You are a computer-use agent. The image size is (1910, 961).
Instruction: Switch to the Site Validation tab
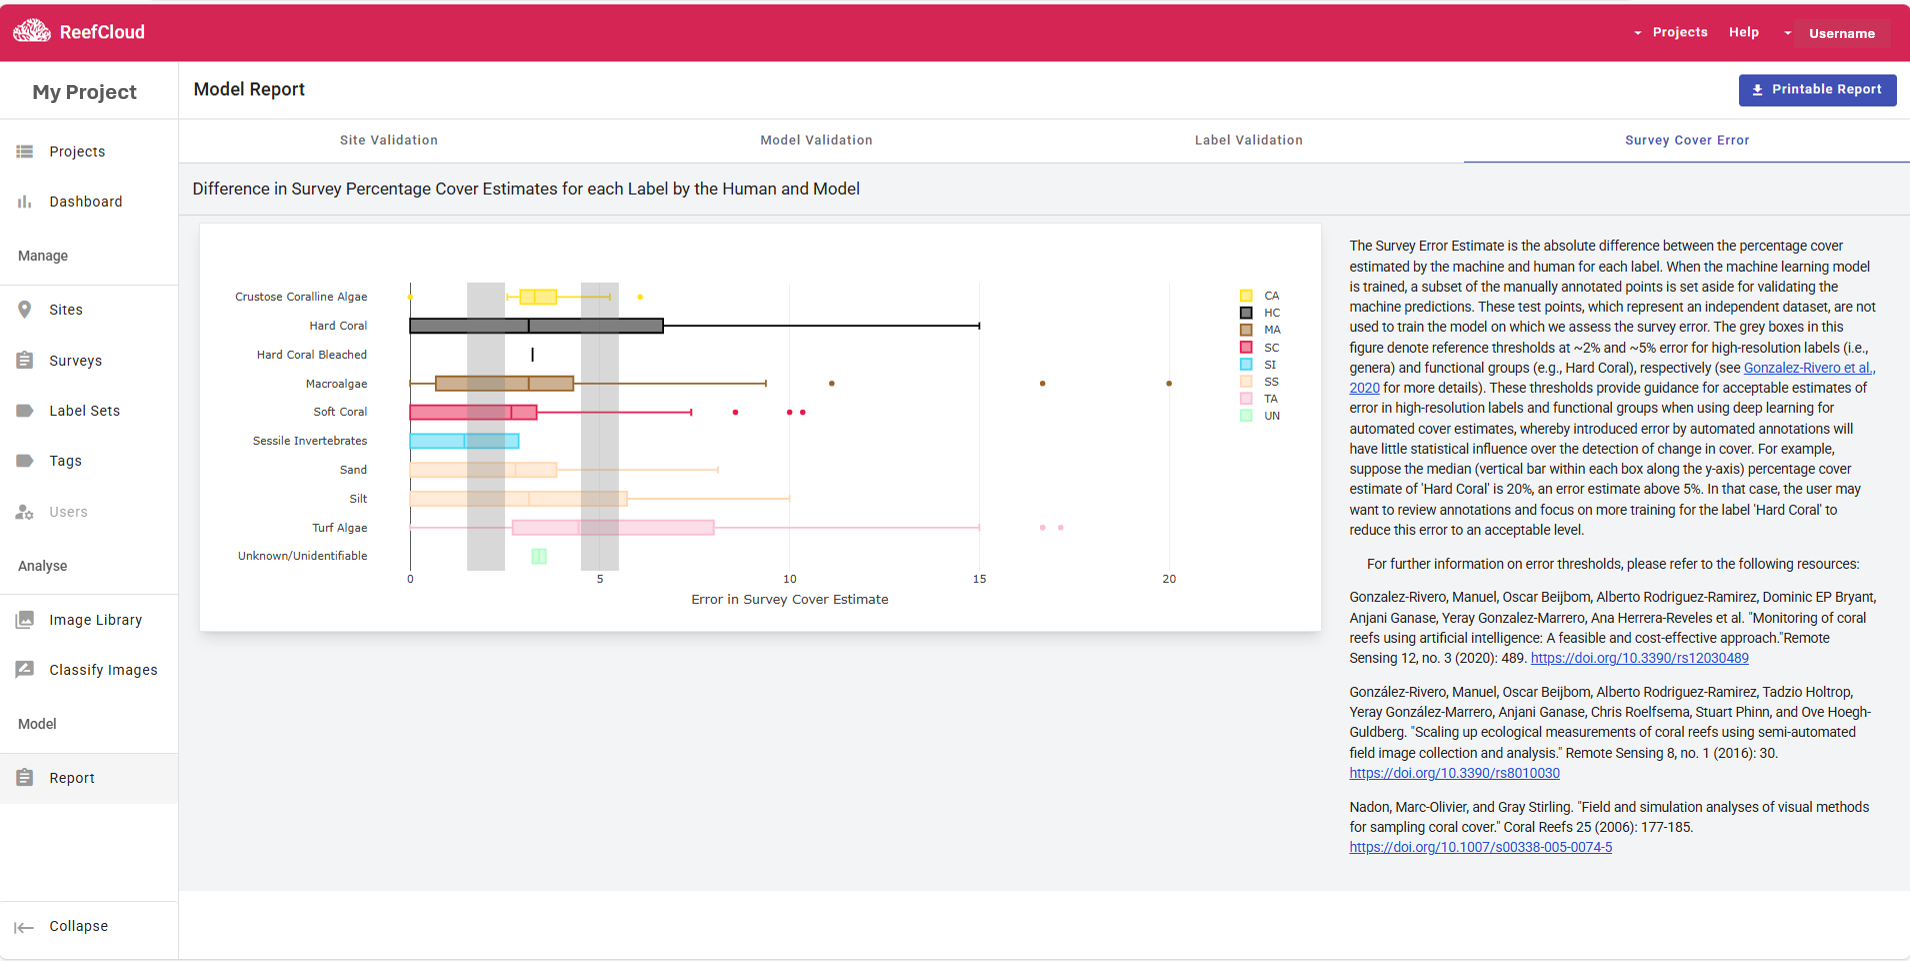388,140
